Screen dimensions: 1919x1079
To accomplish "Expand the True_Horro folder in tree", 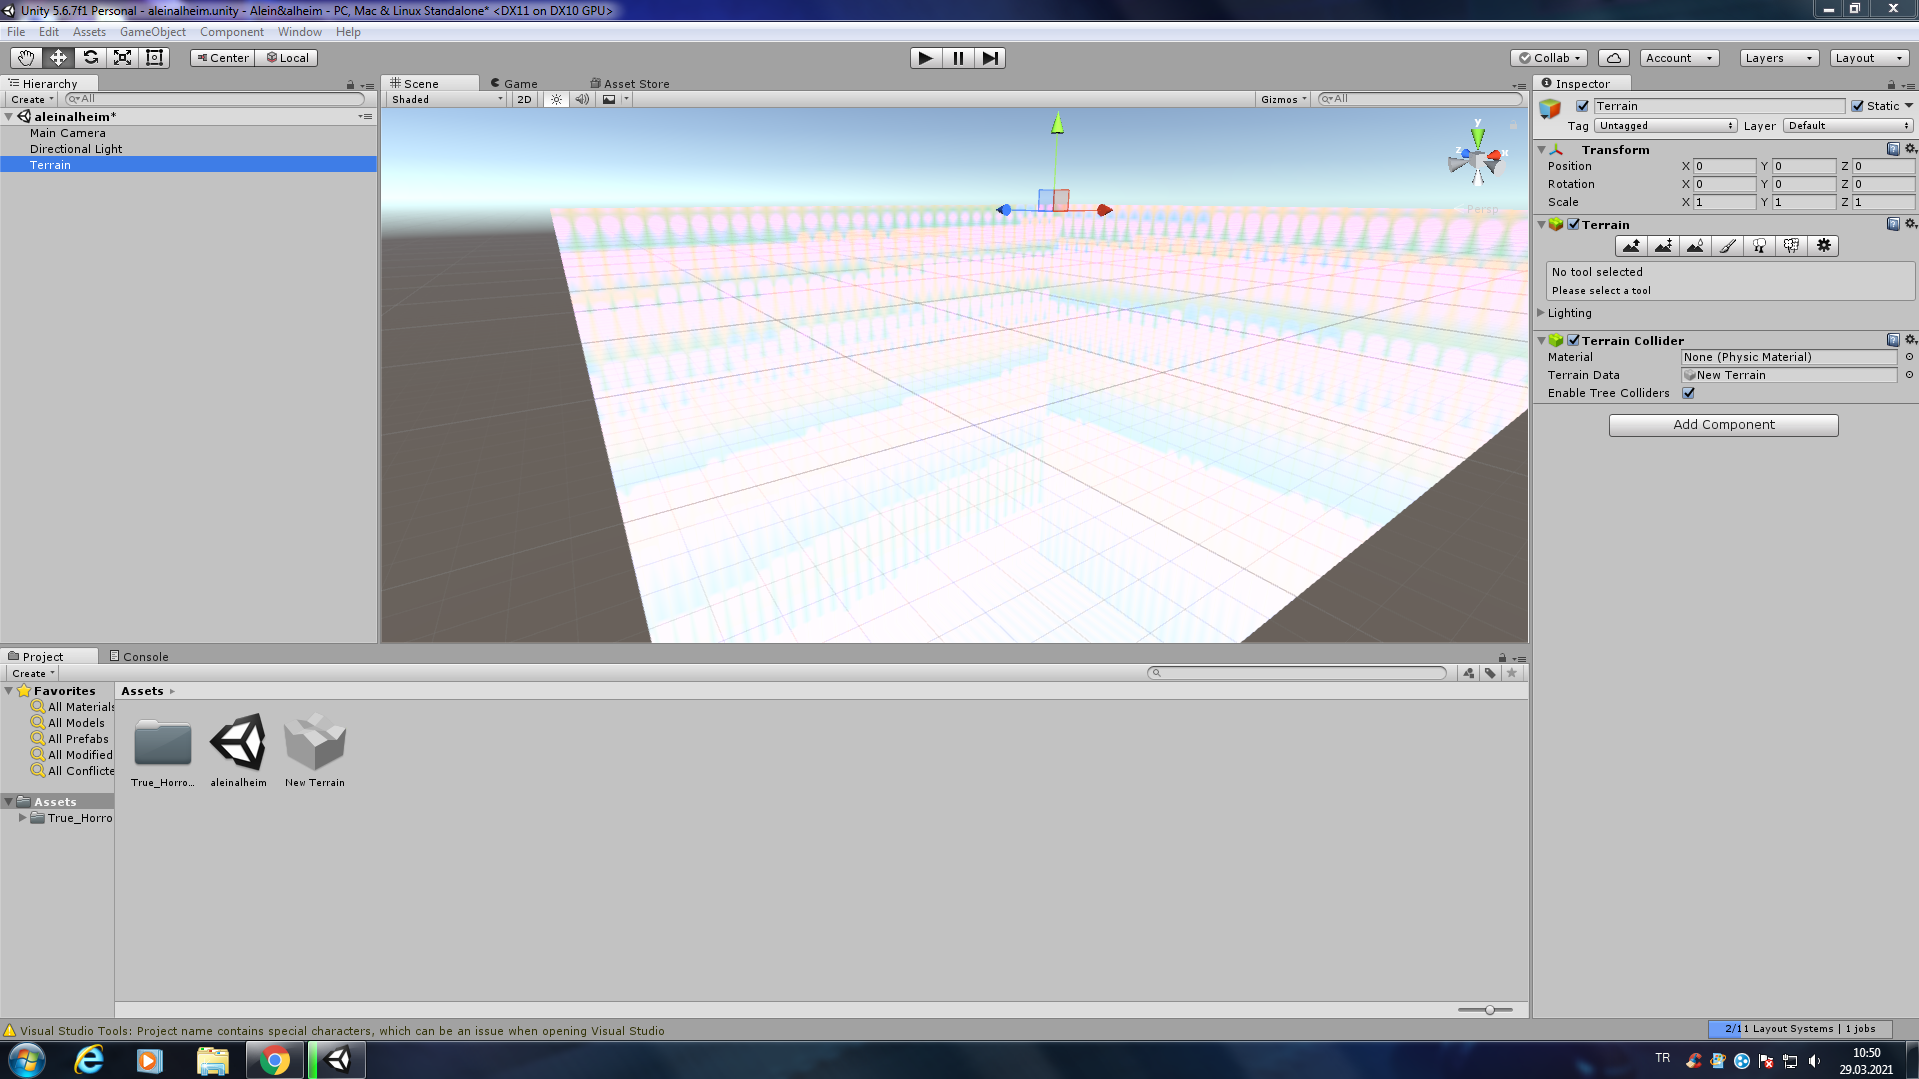I will click(x=22, y=818).
